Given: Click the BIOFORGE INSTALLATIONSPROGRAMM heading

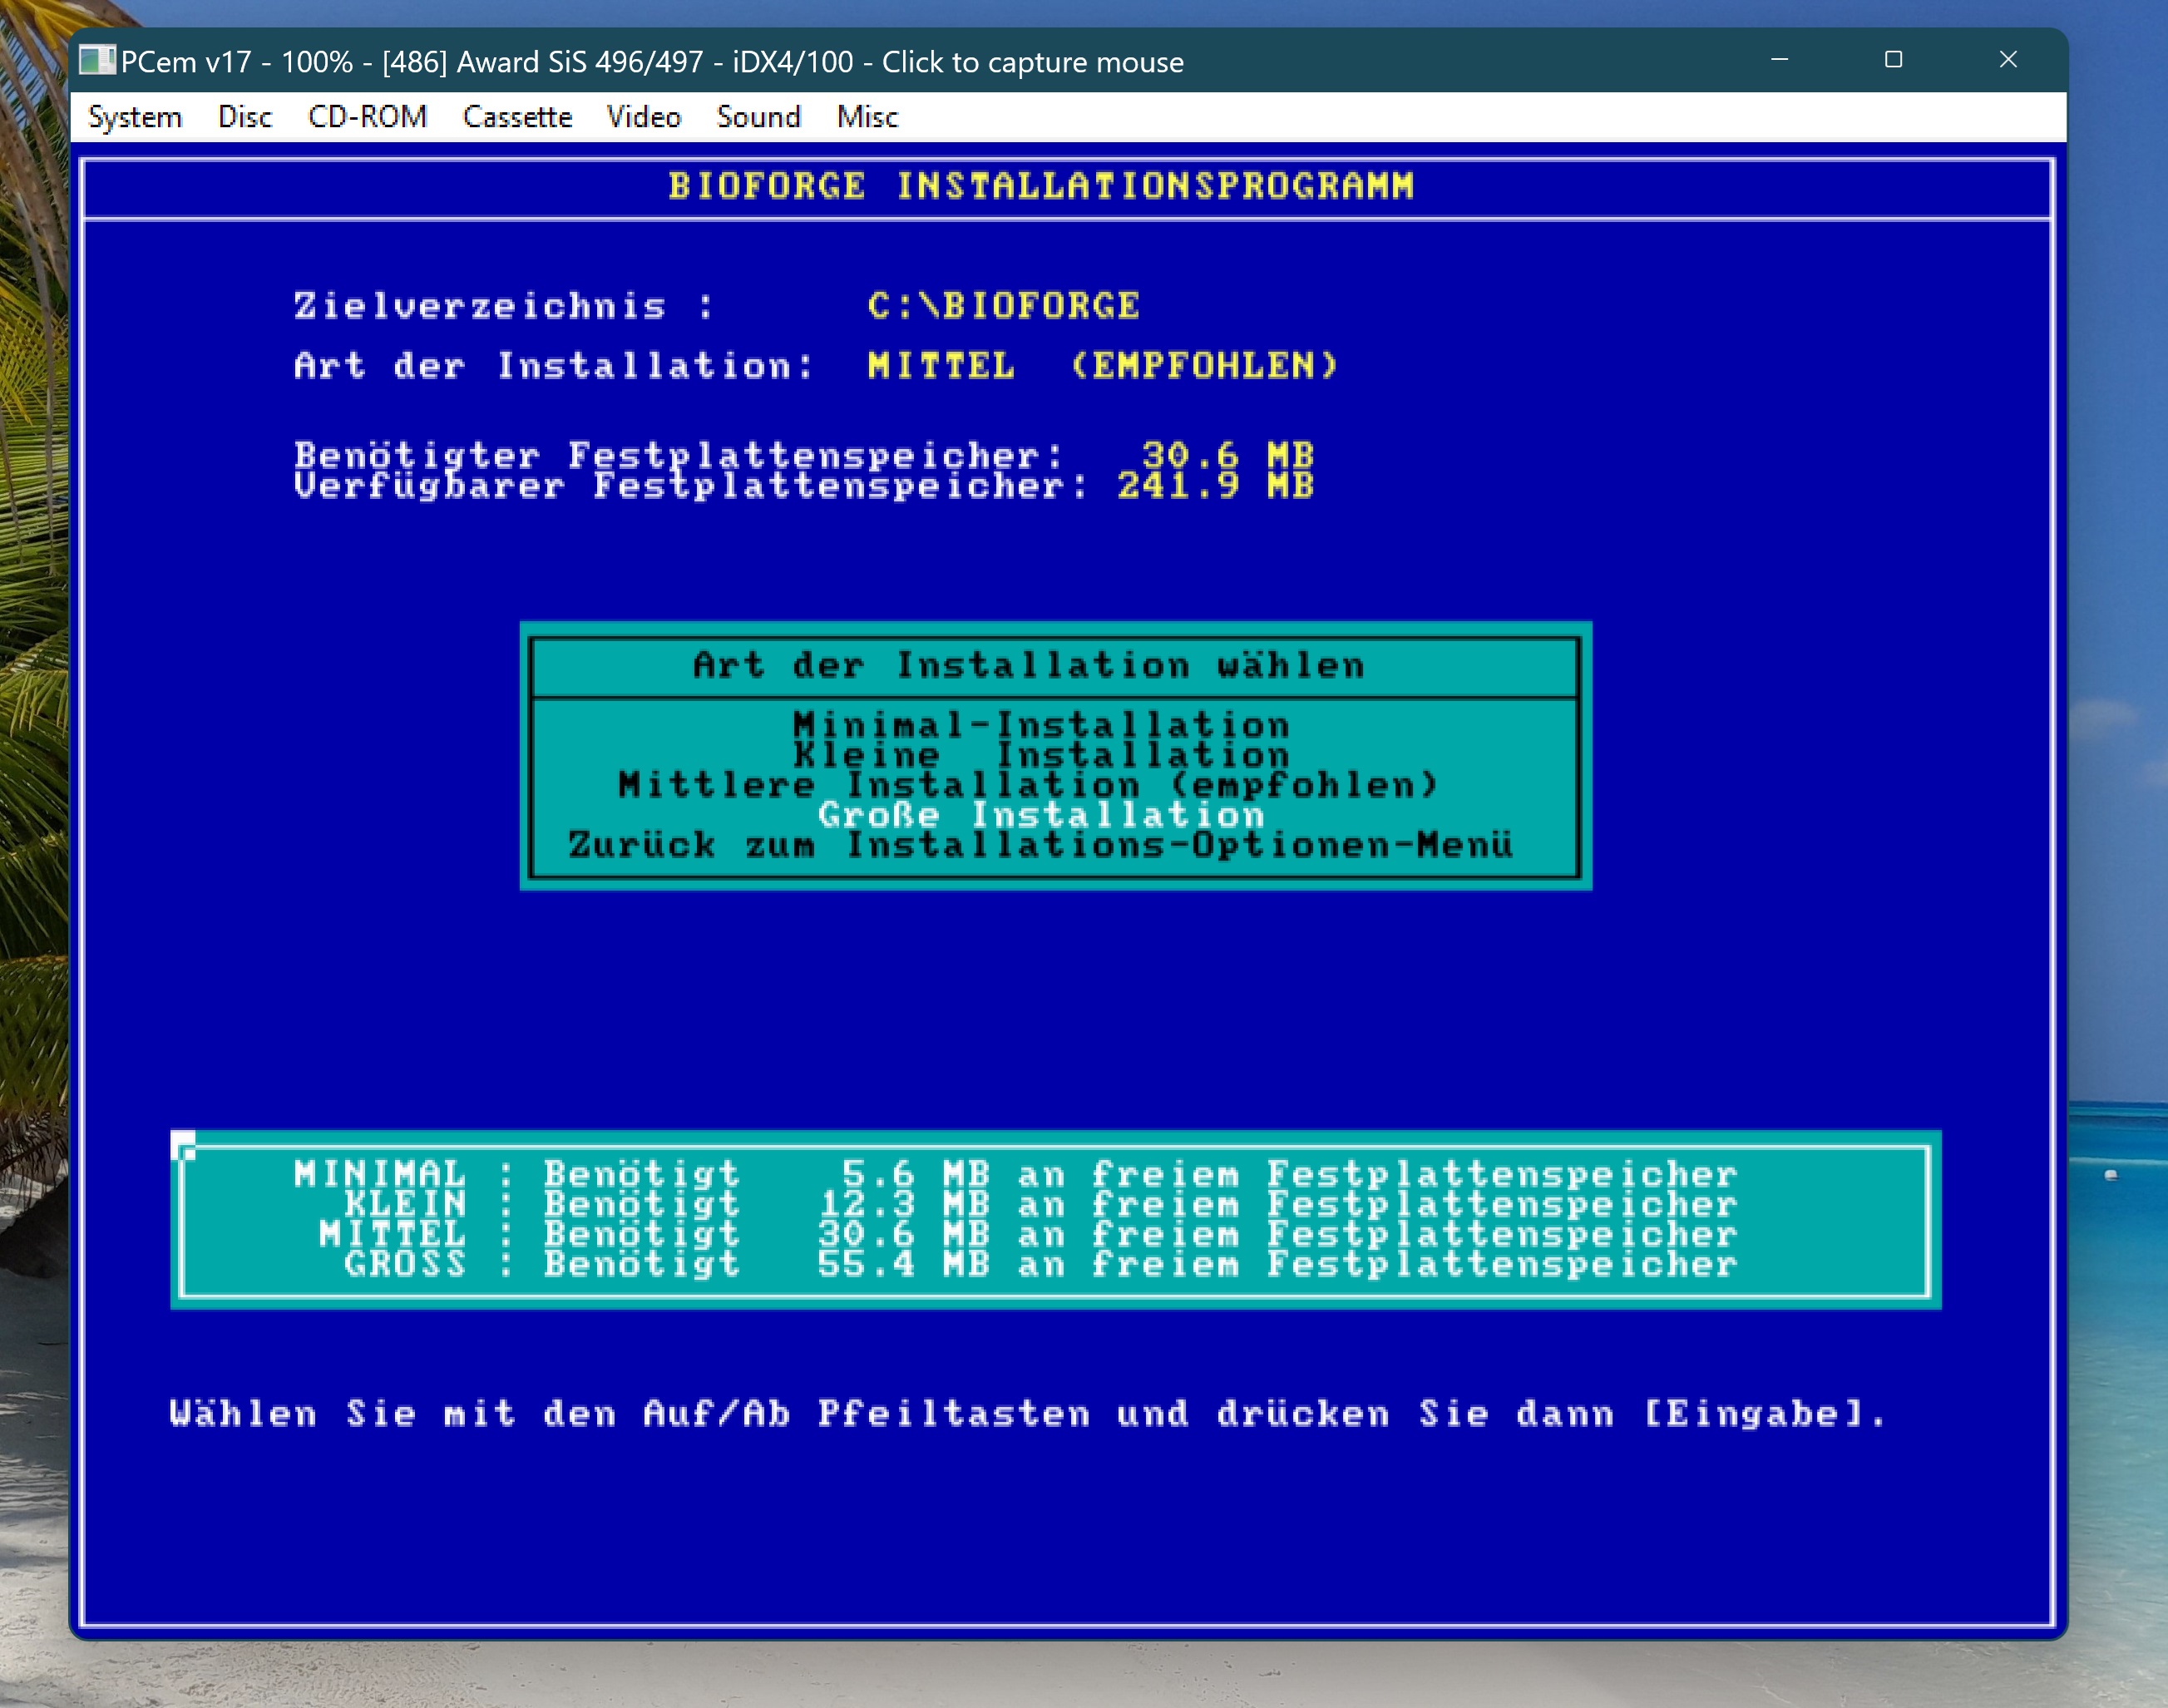Looking at the screenshot, I should click(1041, 186).
